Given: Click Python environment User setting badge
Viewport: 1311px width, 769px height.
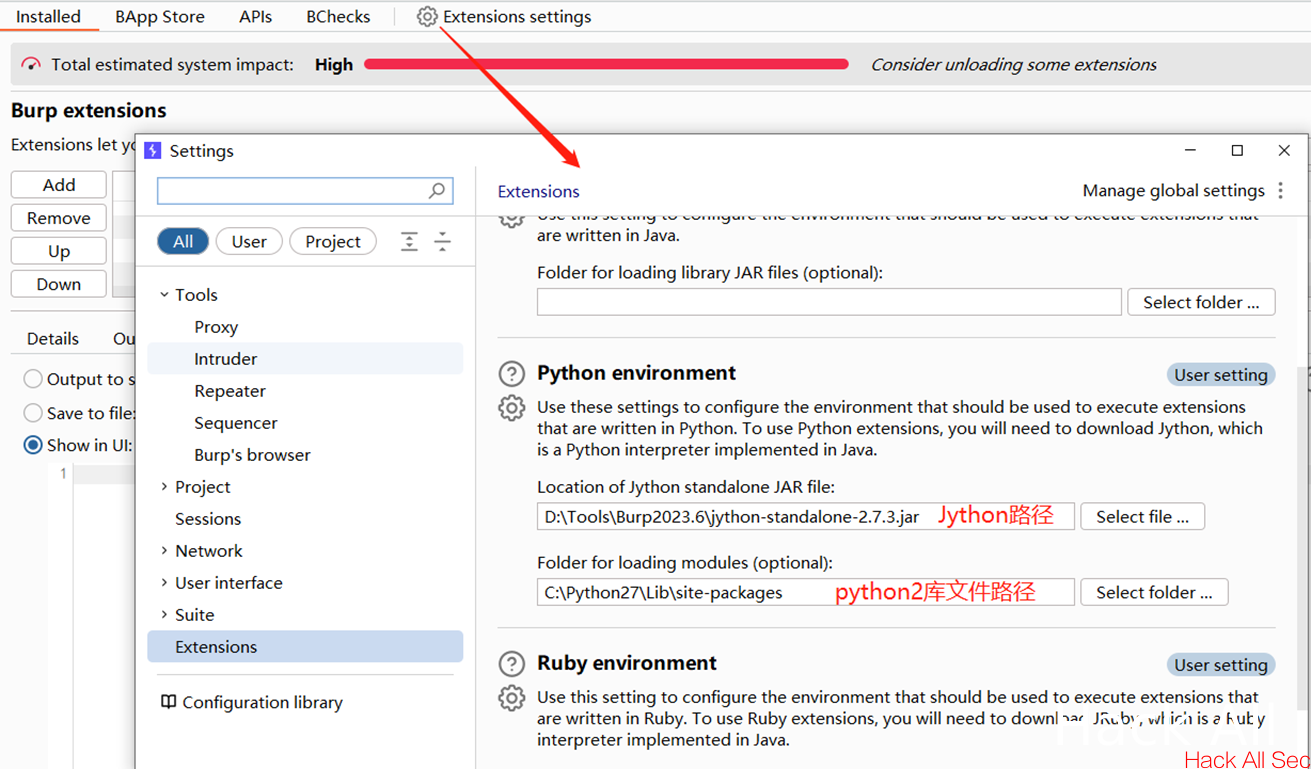Looking at the screenshot, I should (x=1221, y=375).
